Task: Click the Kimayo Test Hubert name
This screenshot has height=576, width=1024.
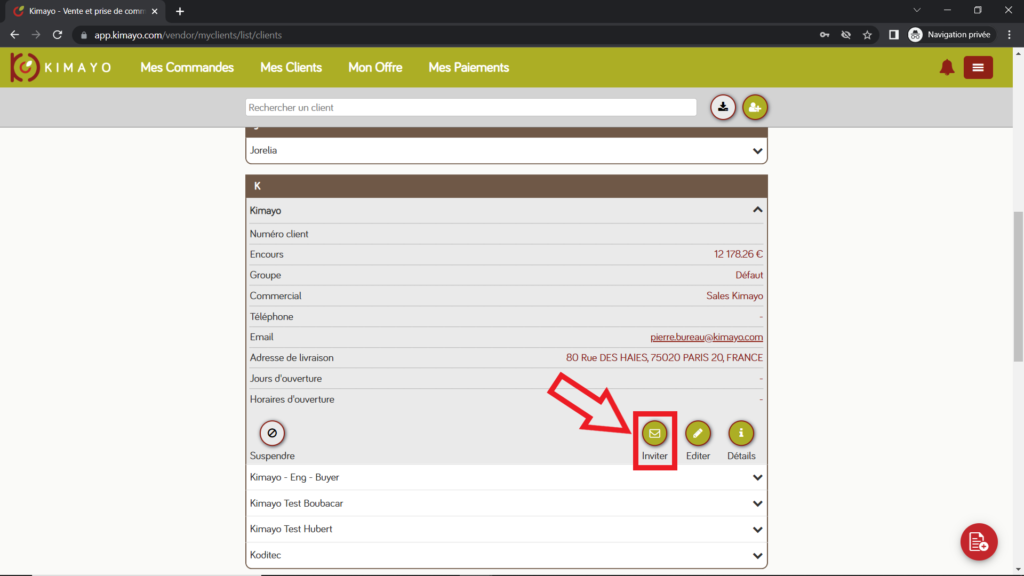Action: pyautogui.click(x=291, y=529)
